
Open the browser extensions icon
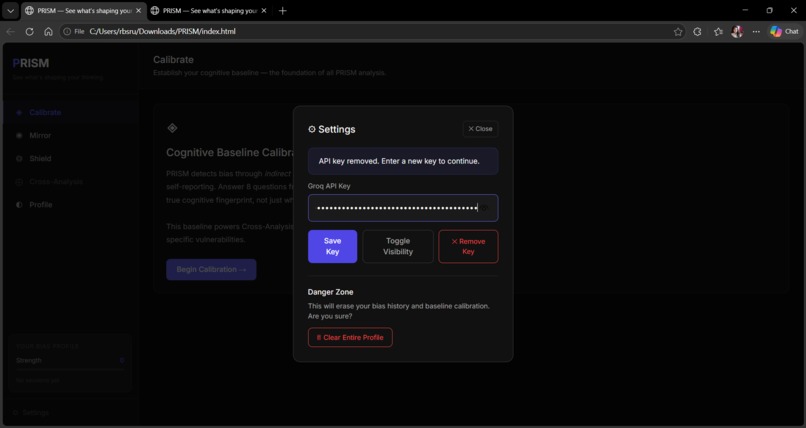pyautogui.click(x=697, y=32)
